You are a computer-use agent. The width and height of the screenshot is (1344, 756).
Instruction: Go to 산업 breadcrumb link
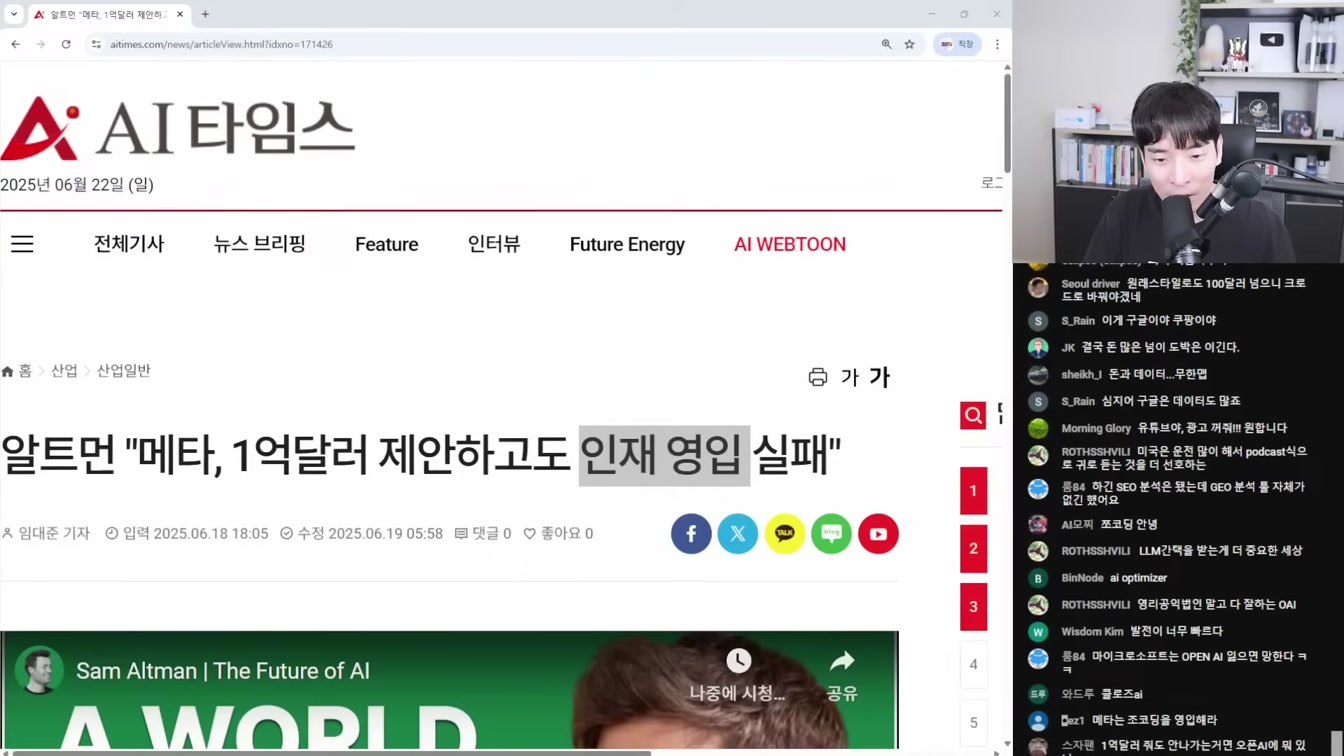[64, 371]
